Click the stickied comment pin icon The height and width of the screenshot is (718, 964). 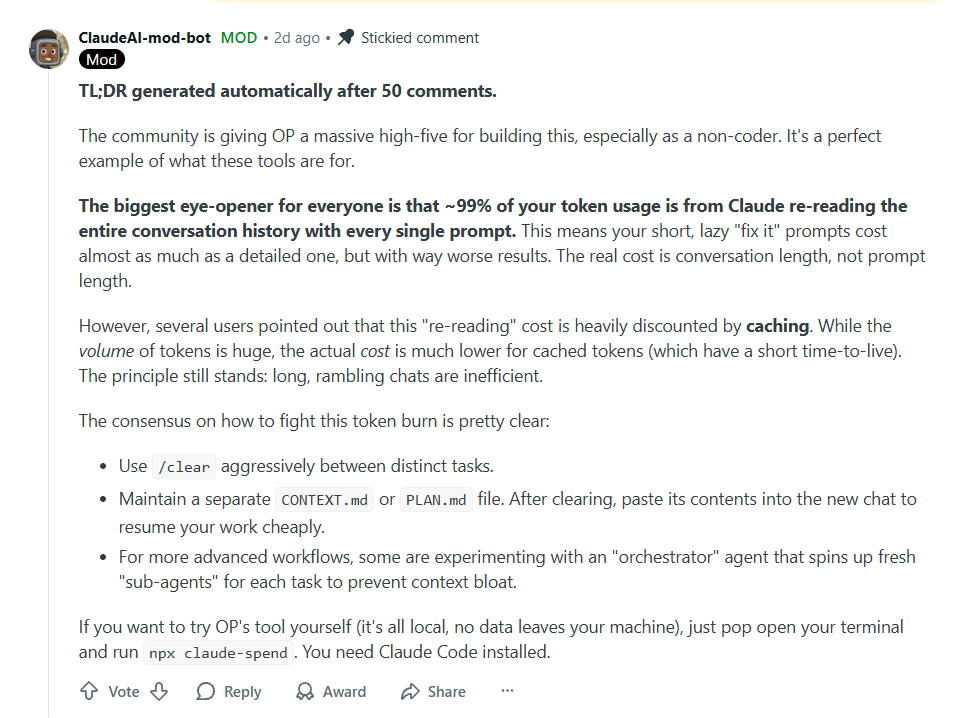[x=345, y=37]
